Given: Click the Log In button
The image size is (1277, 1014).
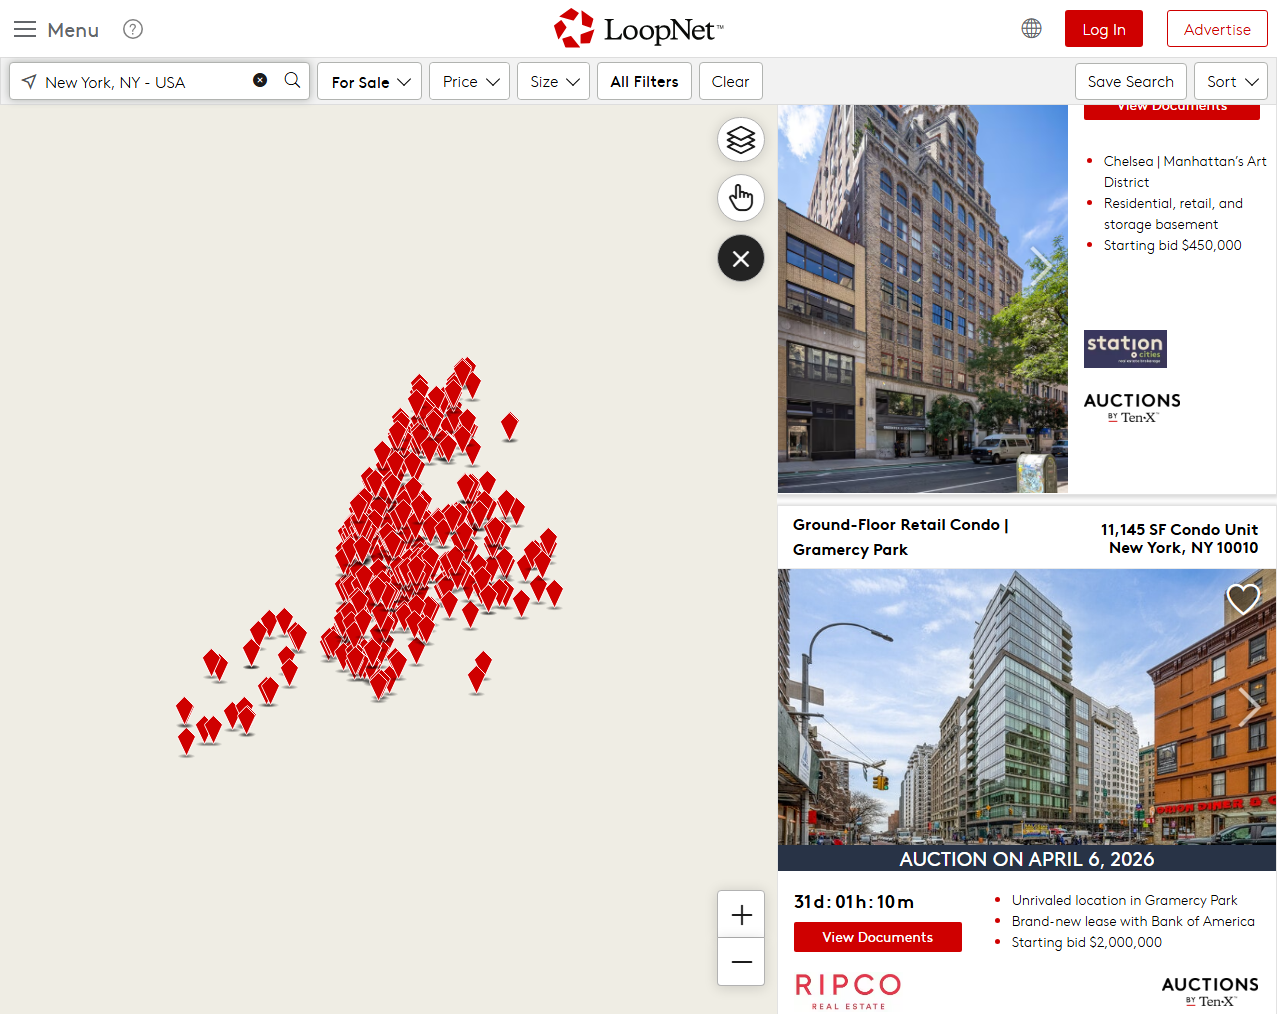Looking at the screenshot, I should [1104, 29].
